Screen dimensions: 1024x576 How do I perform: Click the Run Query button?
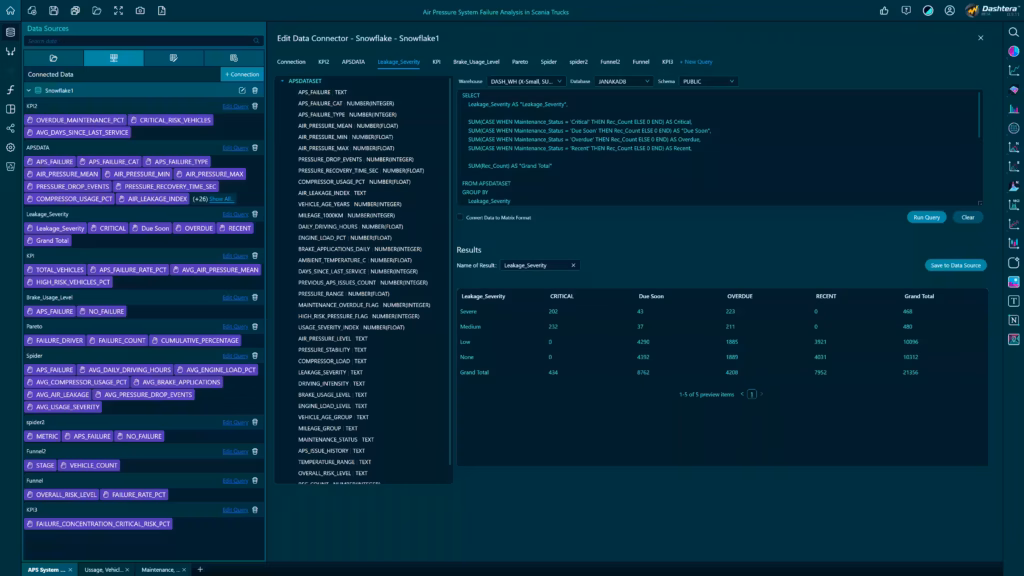pos(926,217)
